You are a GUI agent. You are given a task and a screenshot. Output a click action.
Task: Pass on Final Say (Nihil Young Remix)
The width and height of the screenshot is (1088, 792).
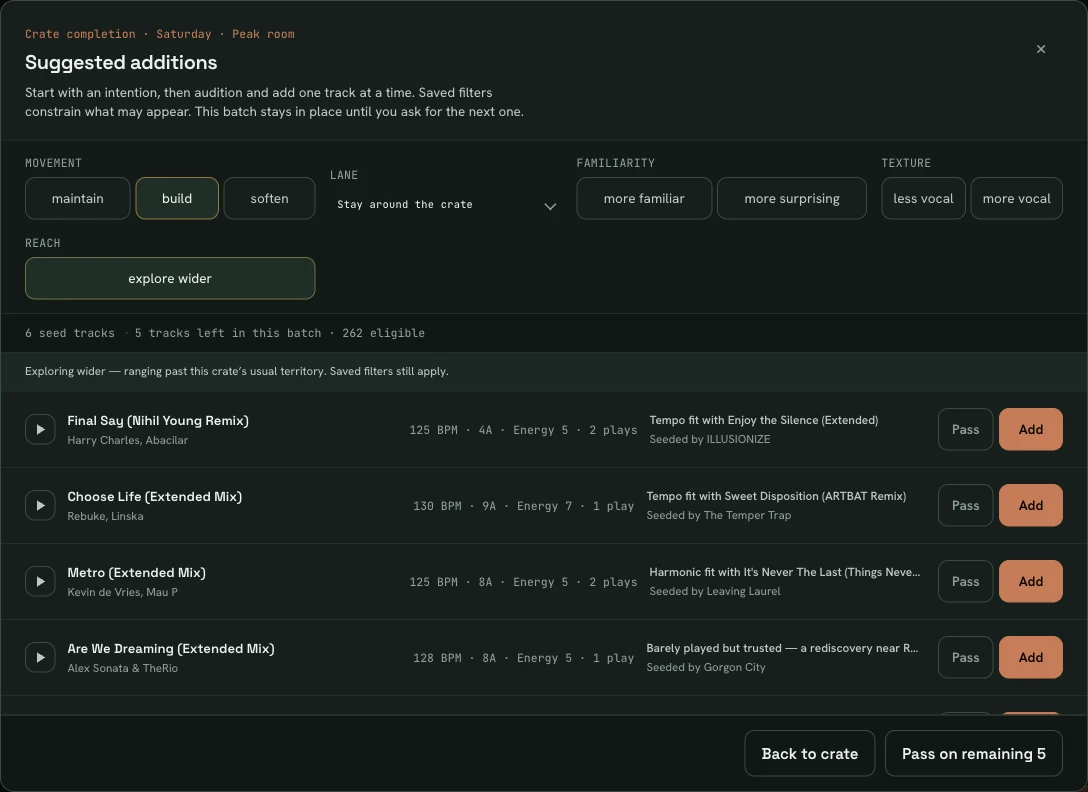tap(965, 430)
